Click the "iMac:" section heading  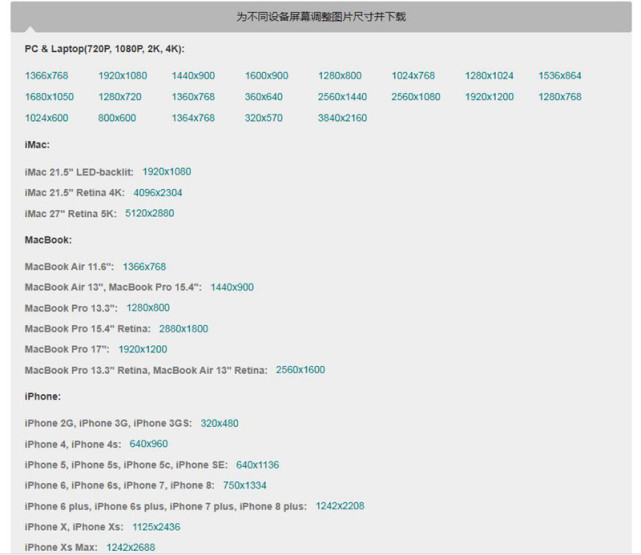coord(37,145)
